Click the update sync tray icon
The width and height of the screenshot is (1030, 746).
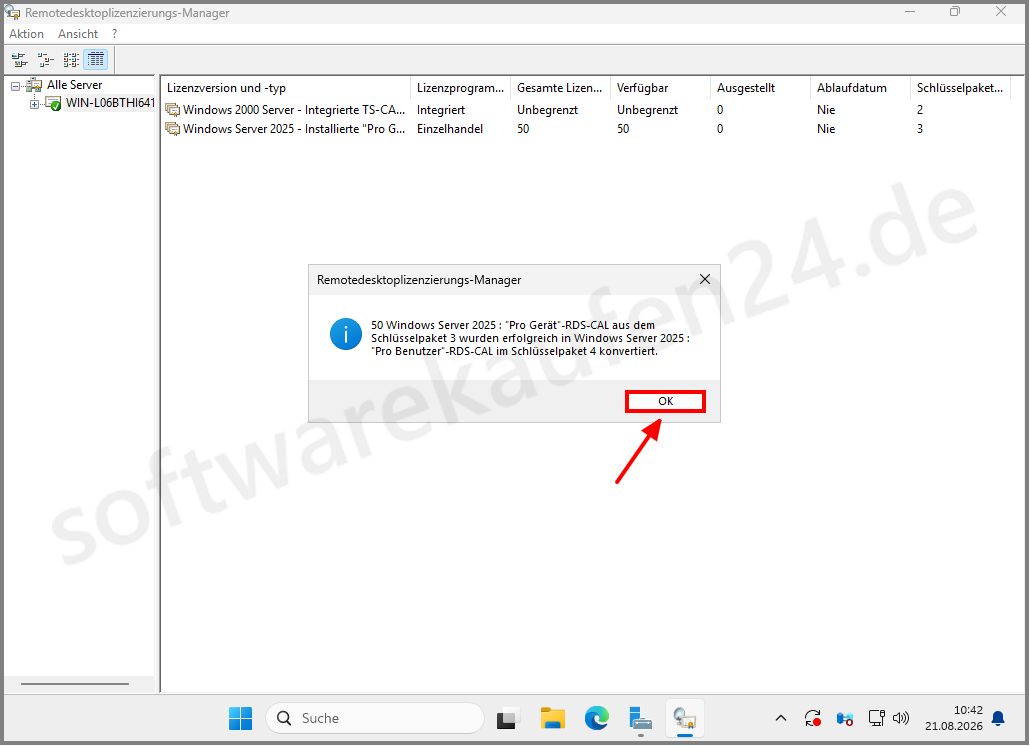(813, 718)
